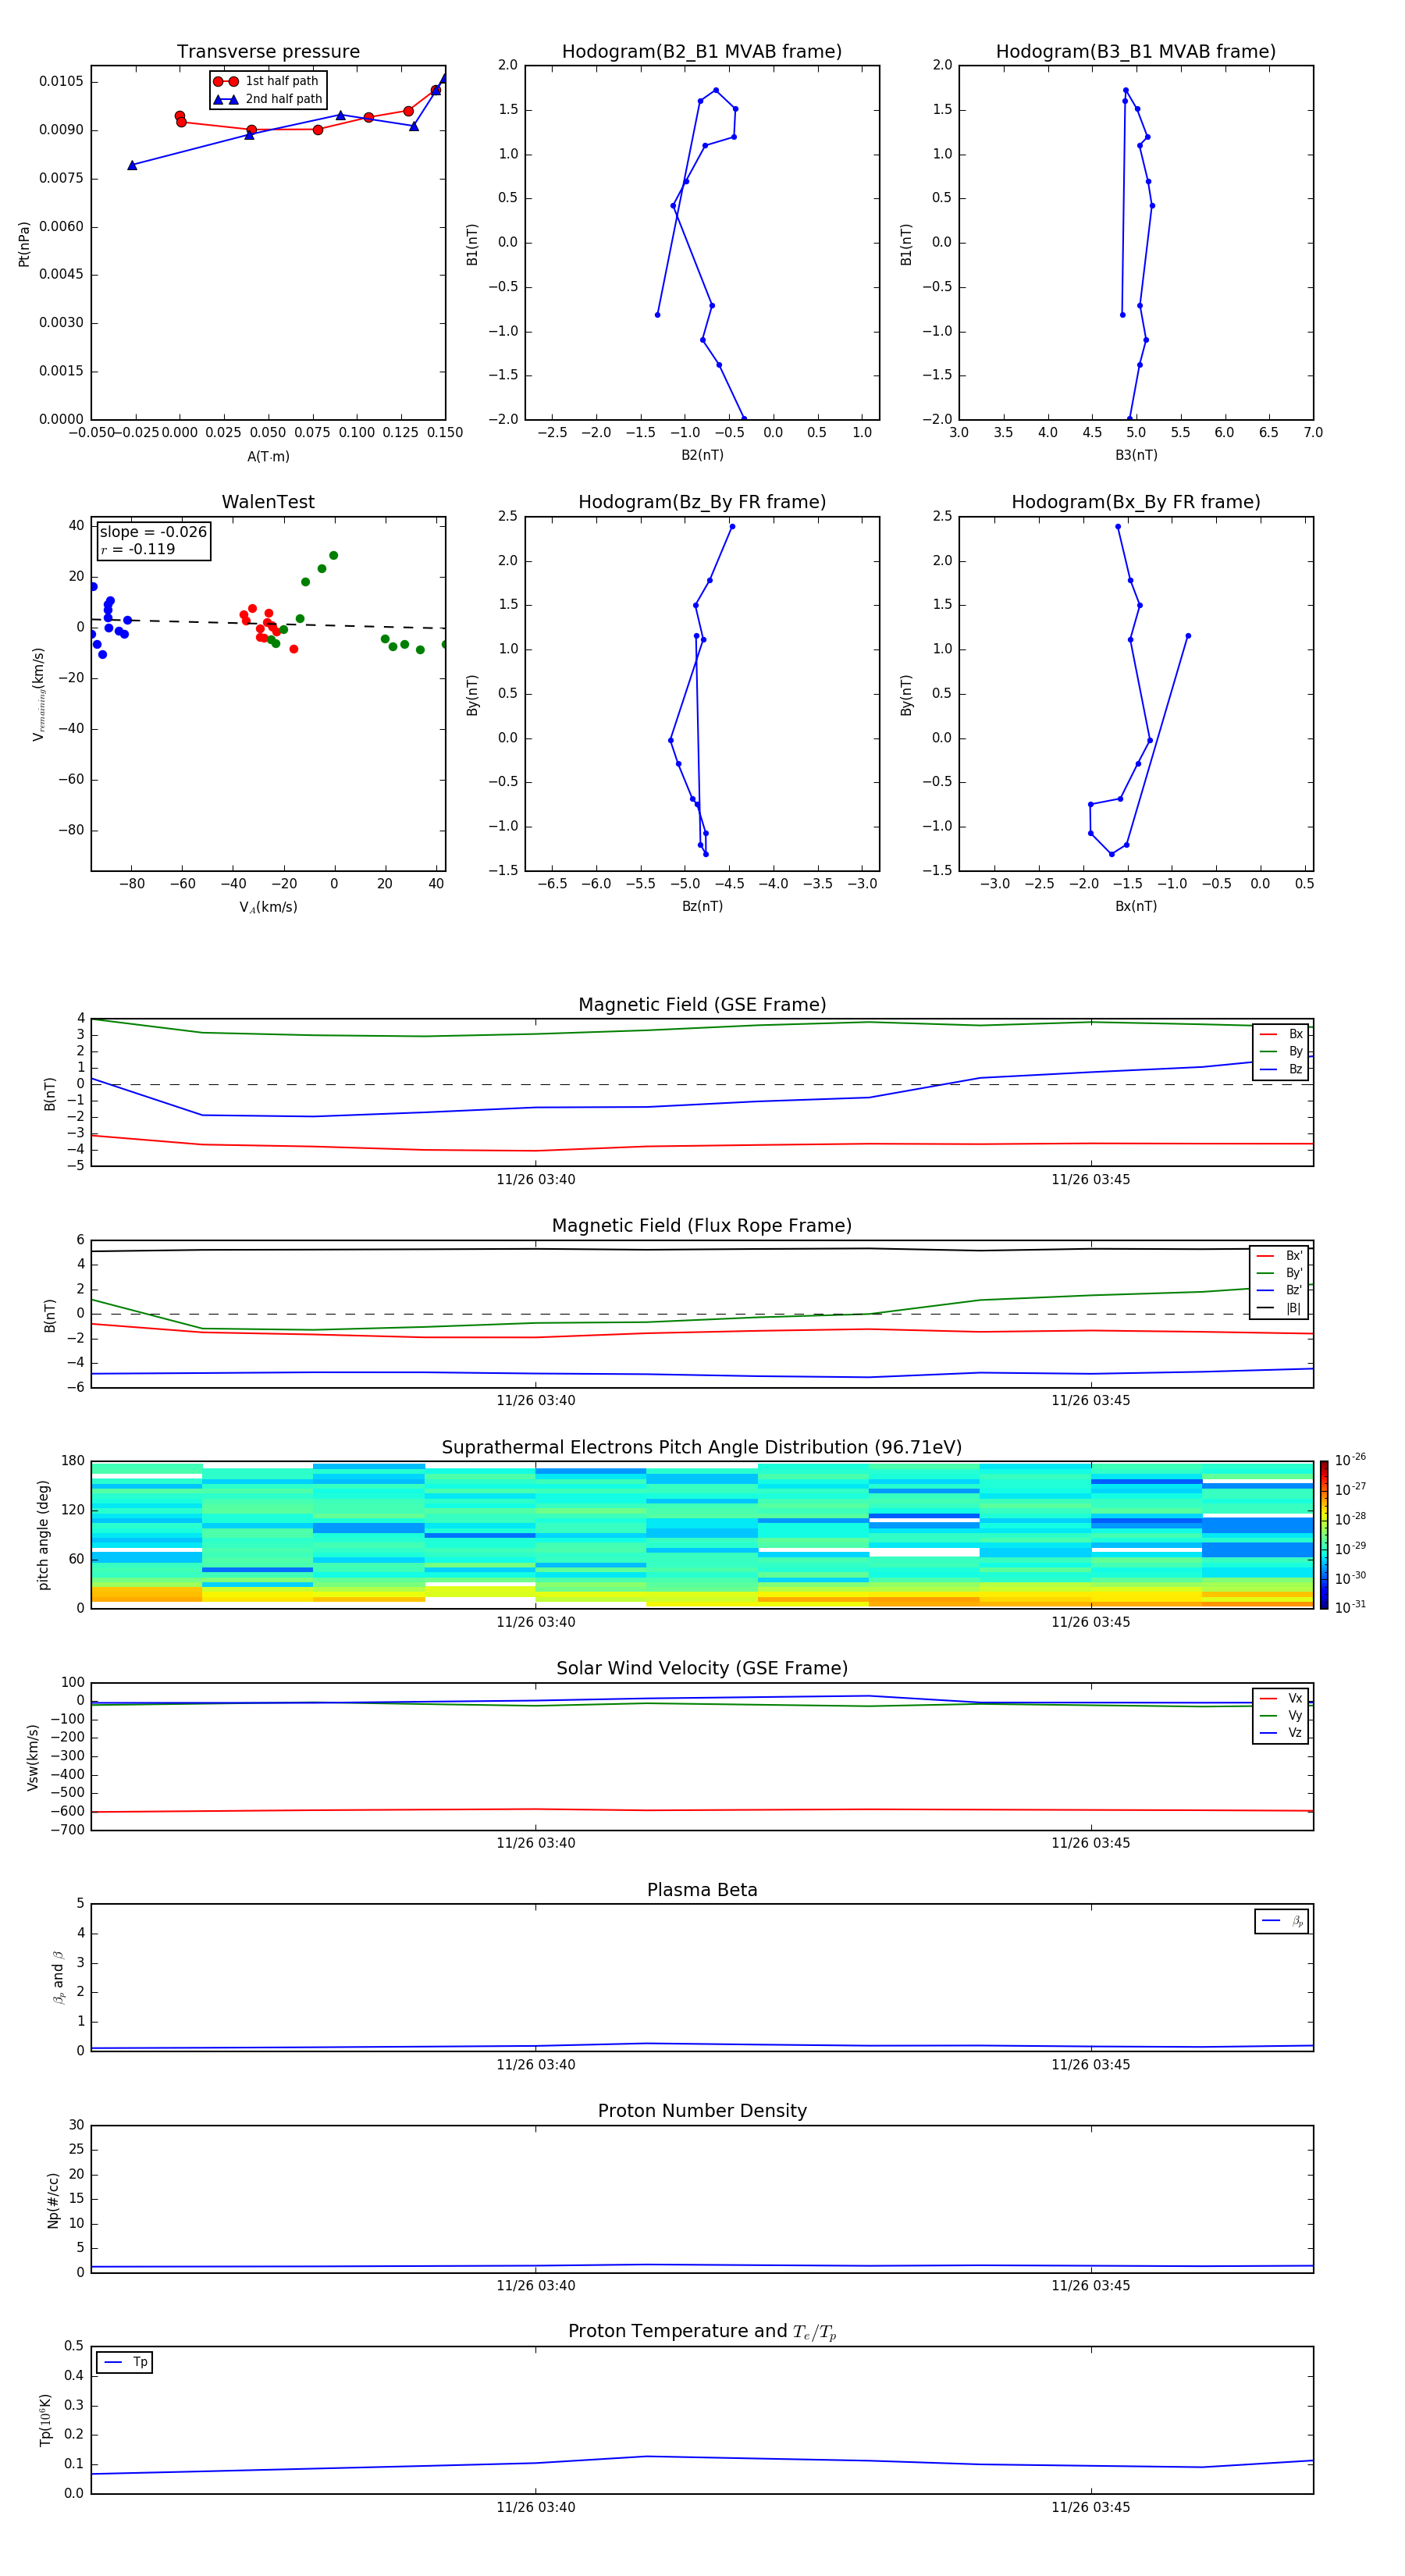Click the 'B3(nT)' x-axis label
This screenshot has height=2576, width=1405.
pyautogui.click(x=1136, y=455)
